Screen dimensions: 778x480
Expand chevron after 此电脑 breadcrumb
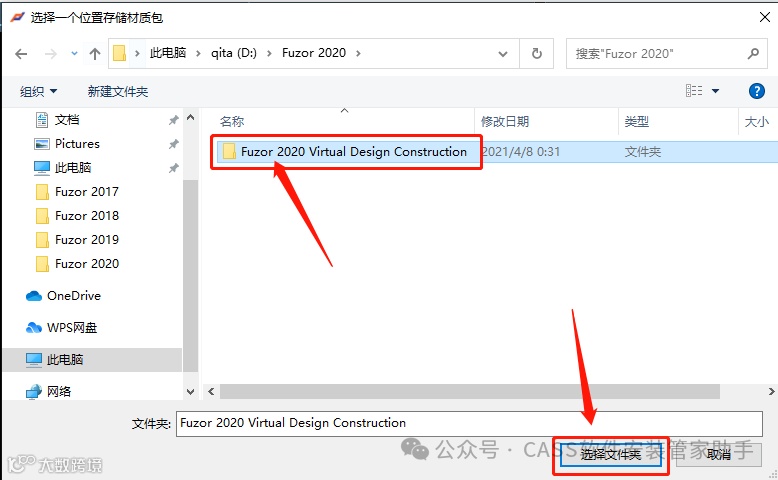pos(198,53)
